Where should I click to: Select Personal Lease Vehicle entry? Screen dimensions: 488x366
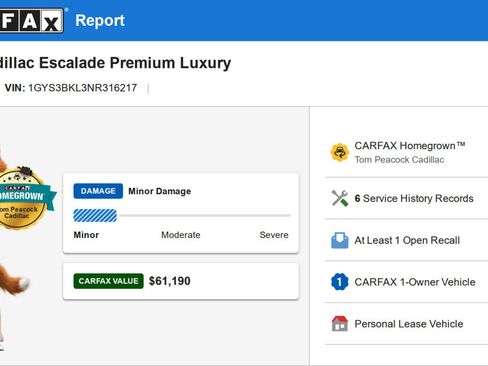click(409, 324)
